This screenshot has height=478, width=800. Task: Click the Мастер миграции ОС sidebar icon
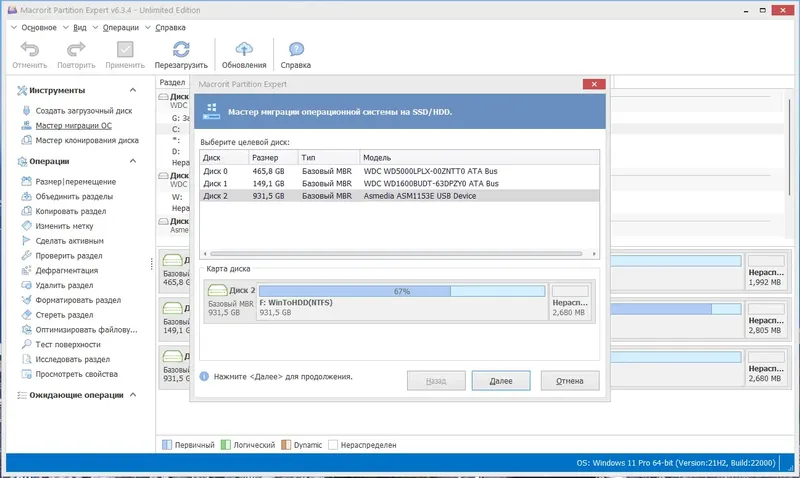tap(26, 125)
